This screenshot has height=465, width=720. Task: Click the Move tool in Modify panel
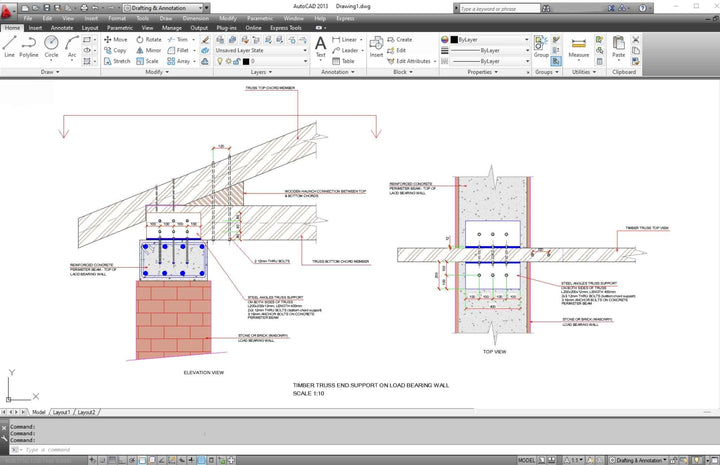pyautogui.click(x=116, y=39)
